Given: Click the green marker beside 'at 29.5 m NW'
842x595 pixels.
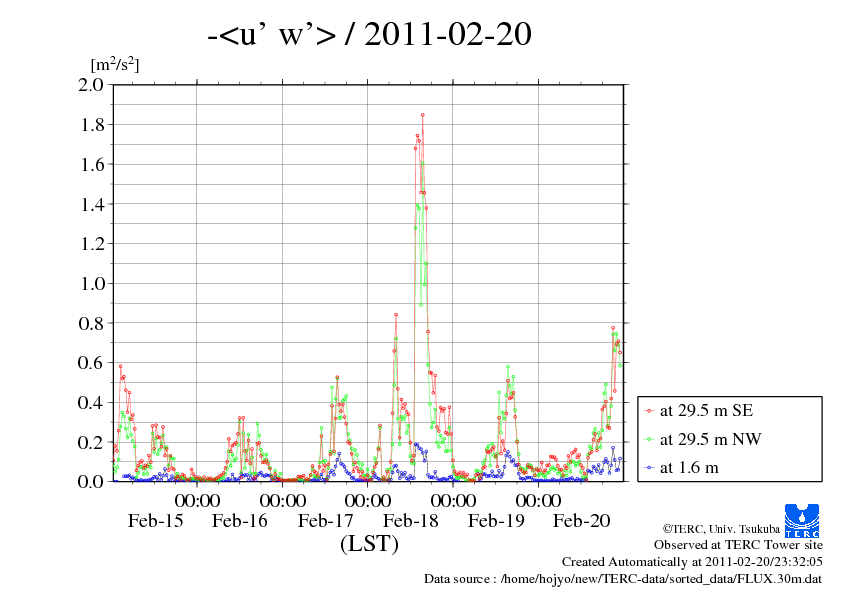Looking at the screenshot, I should tap(650, 440).
